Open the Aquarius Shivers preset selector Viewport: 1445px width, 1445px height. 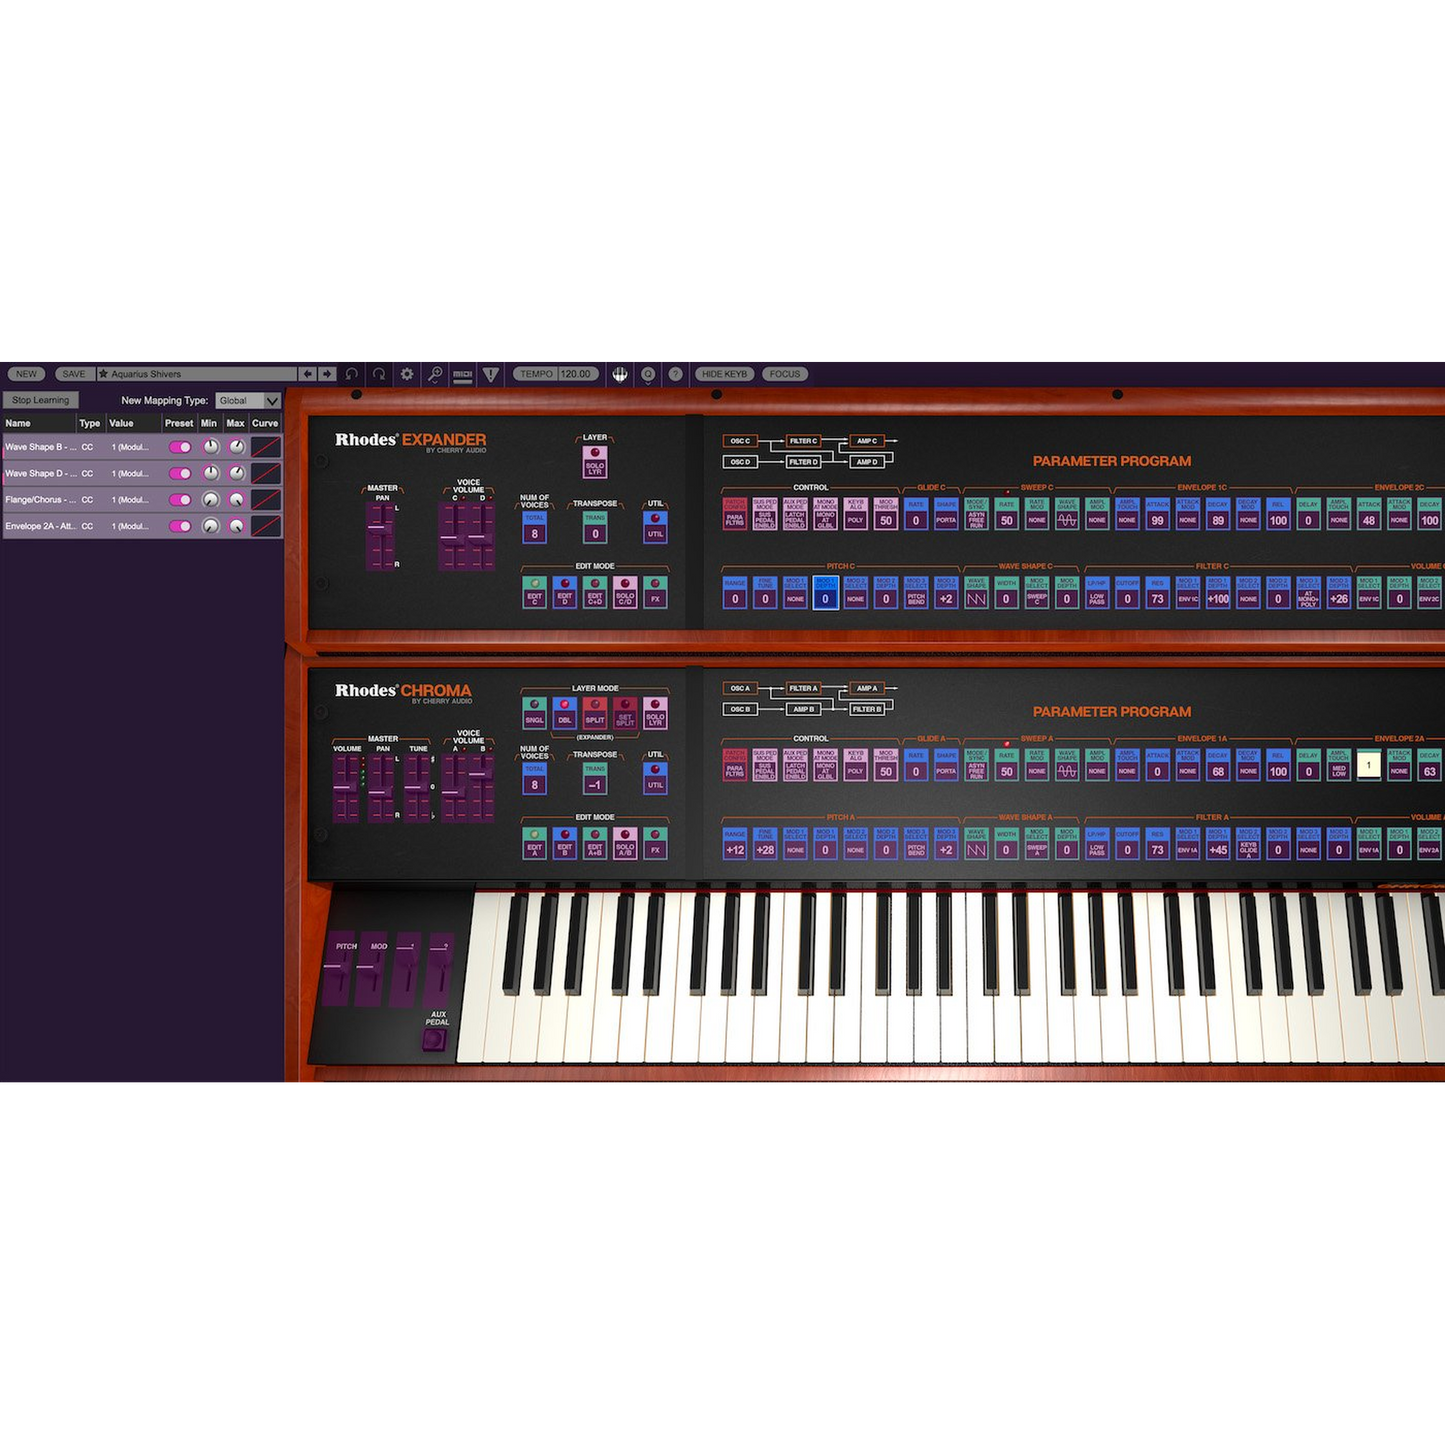click(197, 374)
